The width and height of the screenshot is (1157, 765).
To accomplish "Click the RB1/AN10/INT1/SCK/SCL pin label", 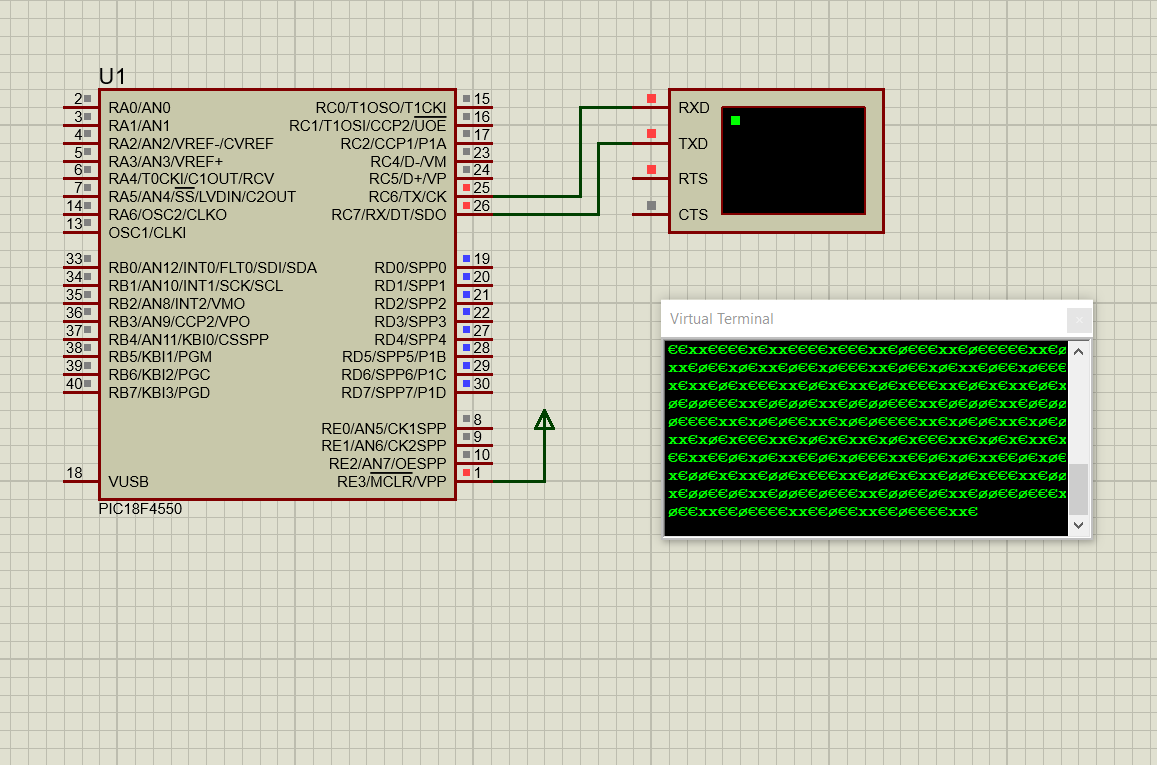I will (196, 285).
